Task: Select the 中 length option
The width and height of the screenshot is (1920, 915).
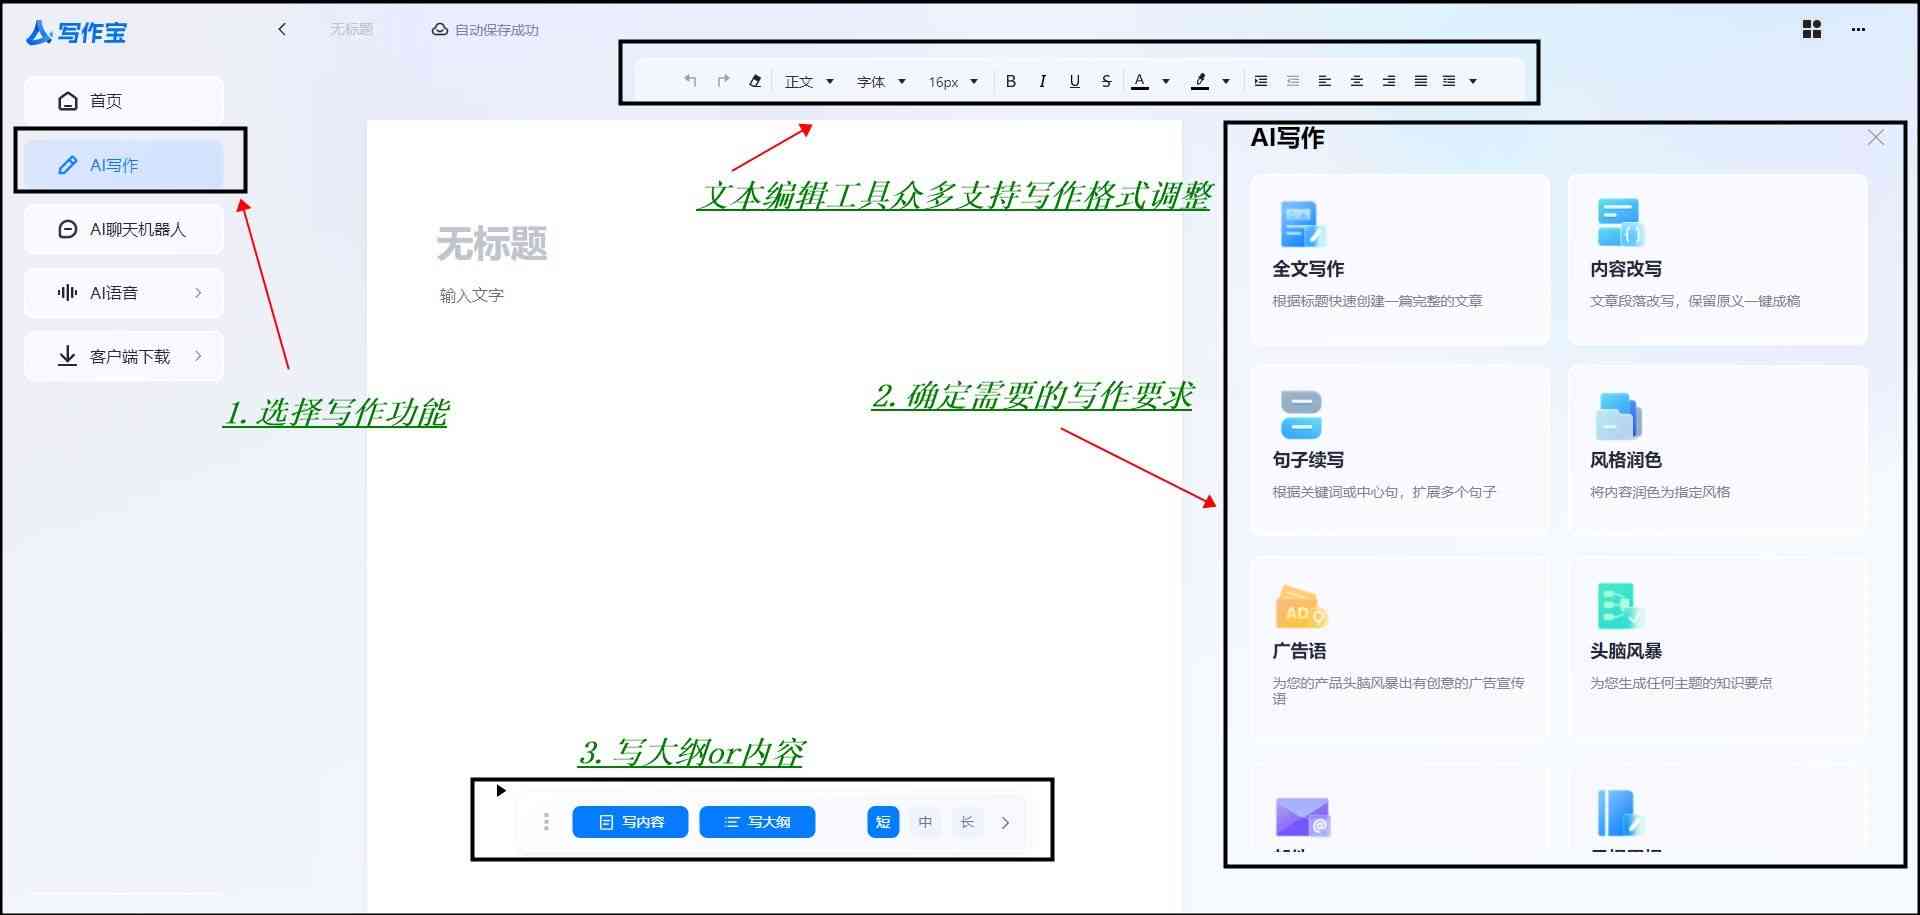Action: (x=925, y=822)
